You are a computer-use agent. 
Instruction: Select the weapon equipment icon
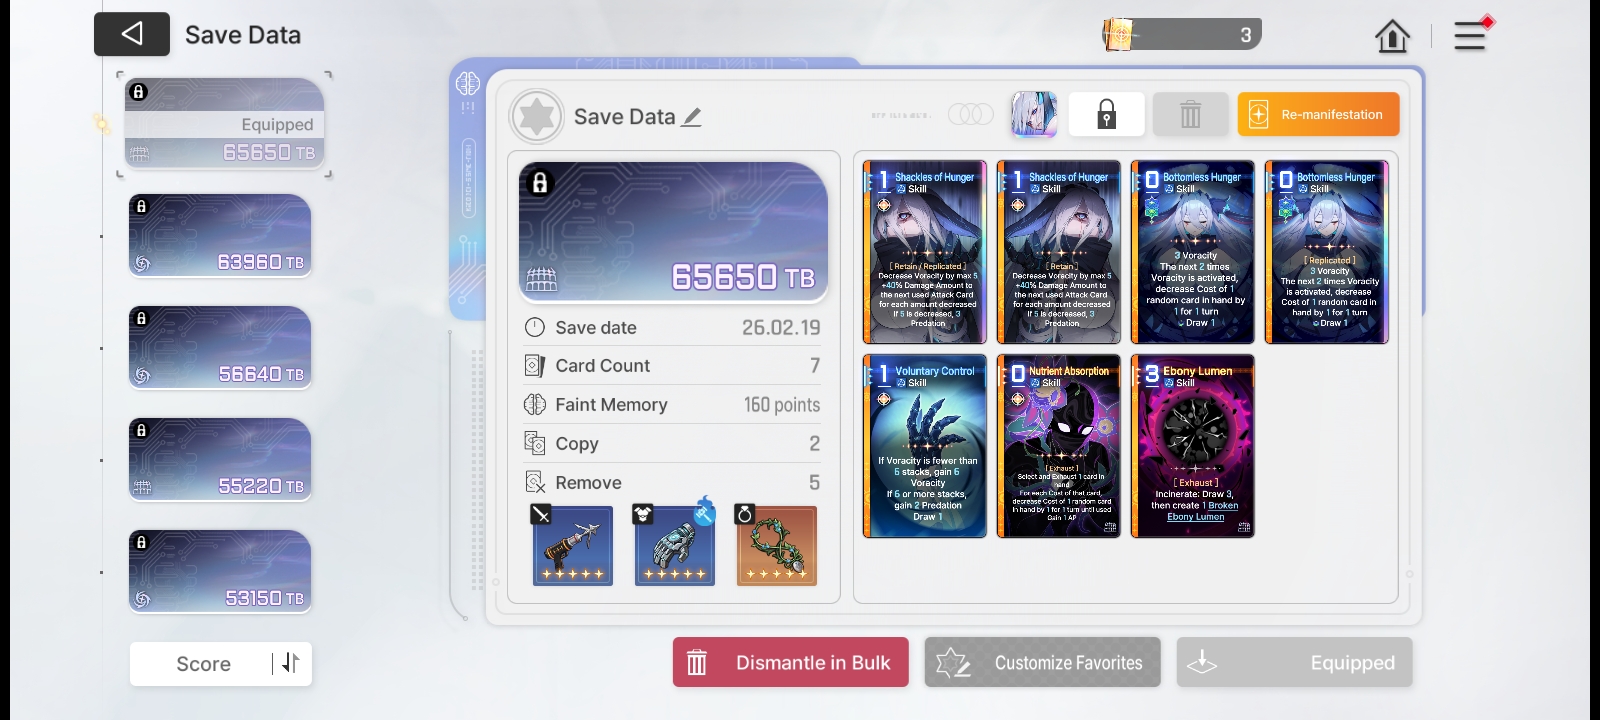click(573, 546)
